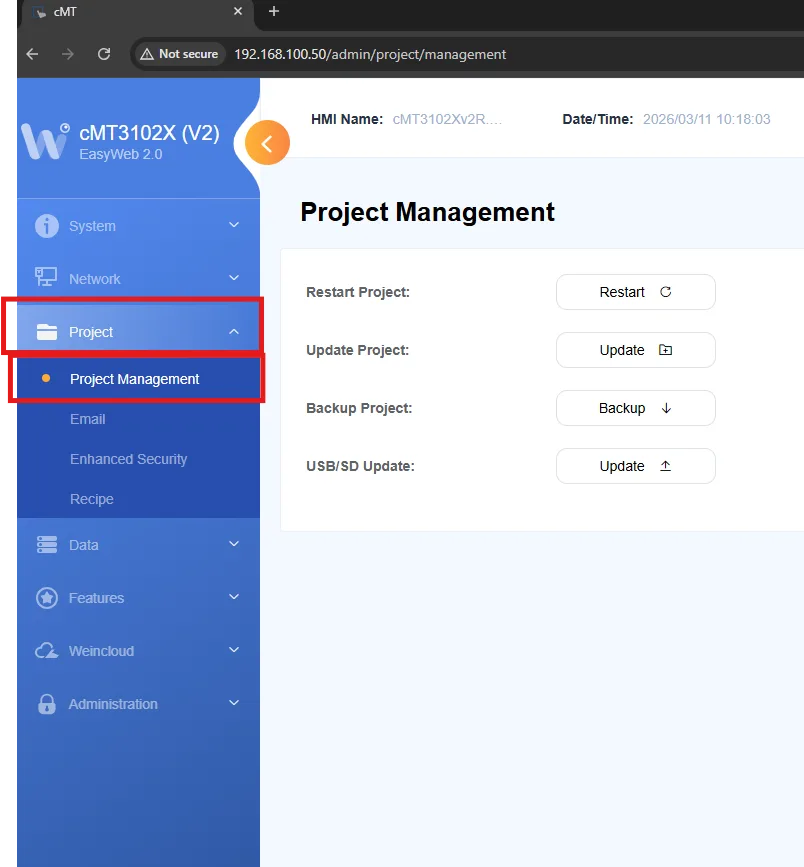Open the Administration menu label
The height and width of the screenshot is (867, 804).
113,704
